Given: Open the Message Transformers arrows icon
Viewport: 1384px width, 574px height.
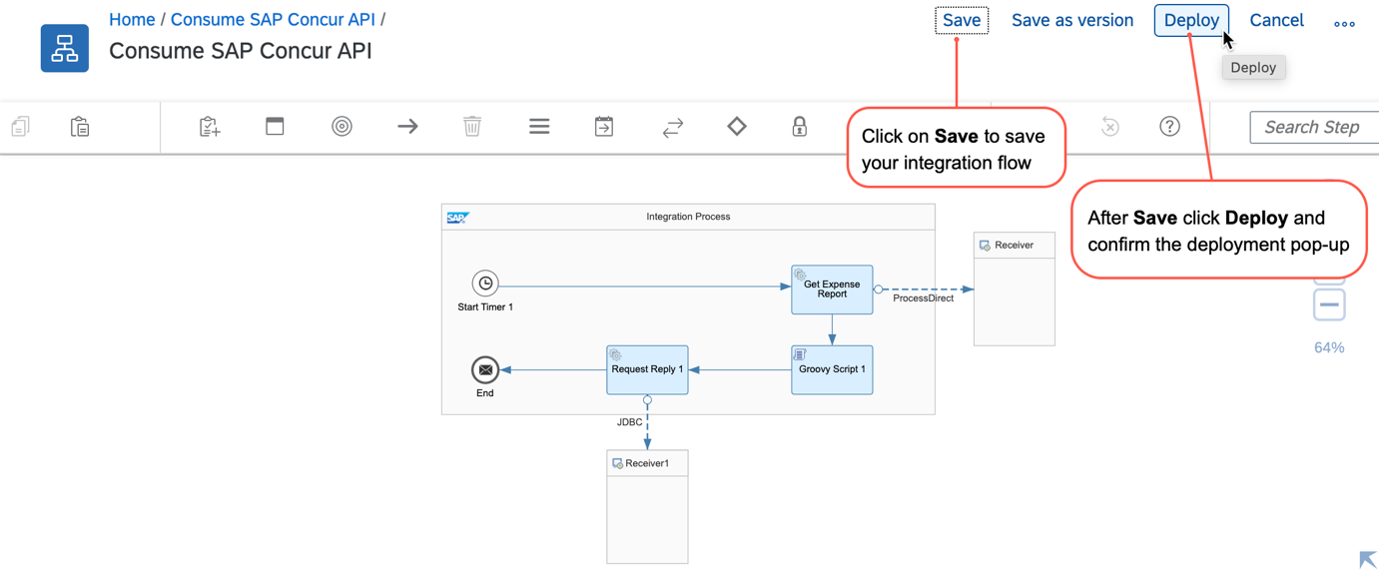Looking at the screenshot, I should 673,127.
